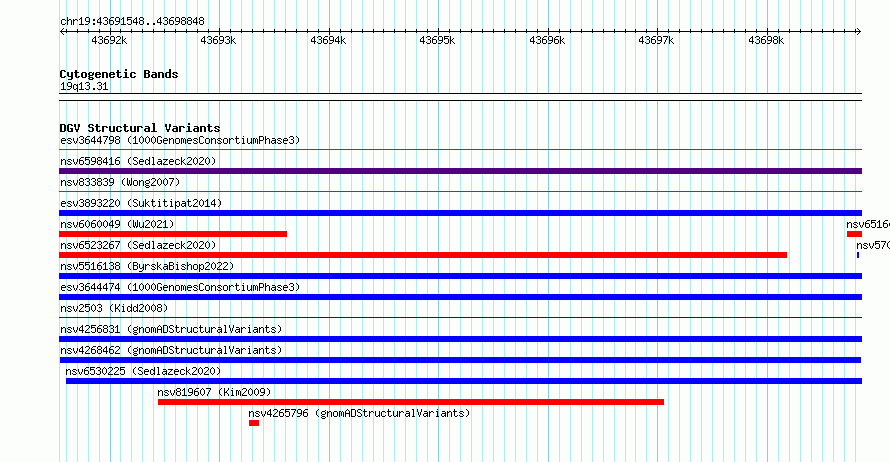This screenshot has height=462, width=890.
Task: Click the 43695k ruler tick label
Action: tap(437, 41)
